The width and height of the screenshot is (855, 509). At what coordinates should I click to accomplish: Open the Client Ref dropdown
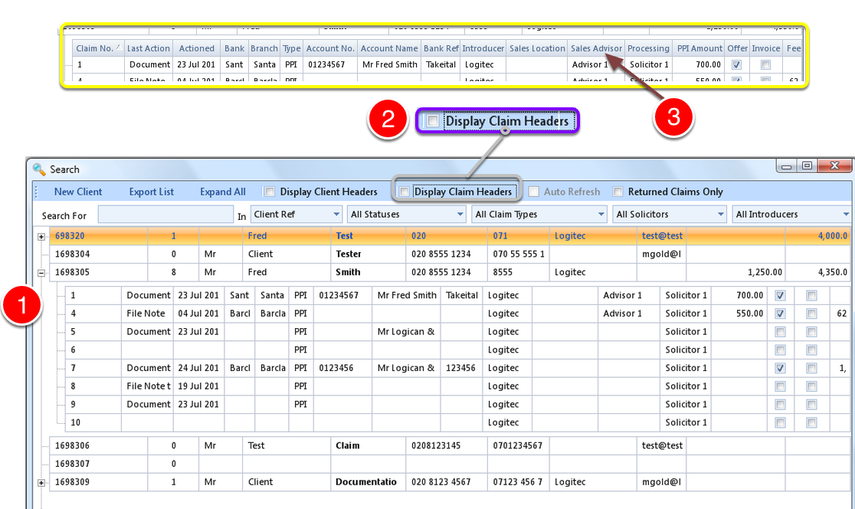coord(296,214)
